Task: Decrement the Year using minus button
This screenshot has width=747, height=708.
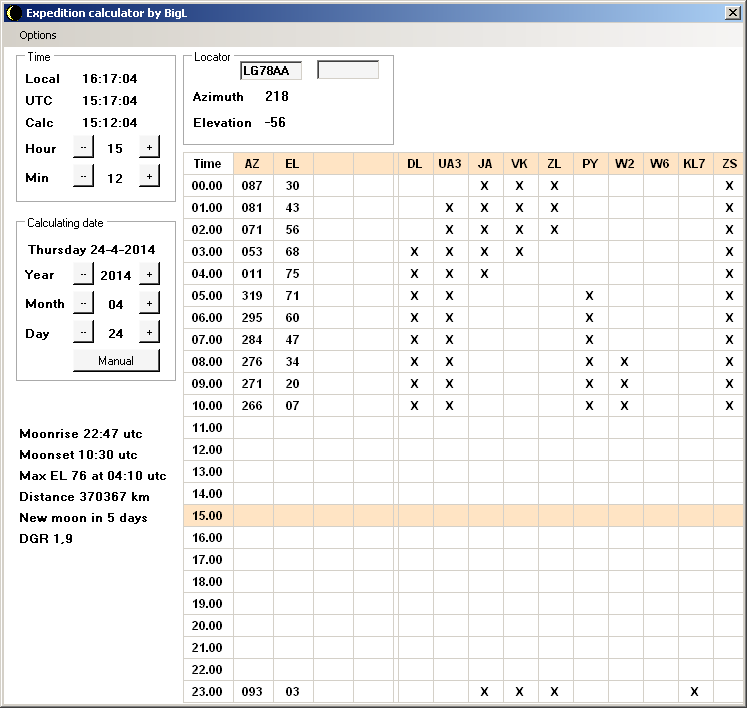Action: pos(83,274)
